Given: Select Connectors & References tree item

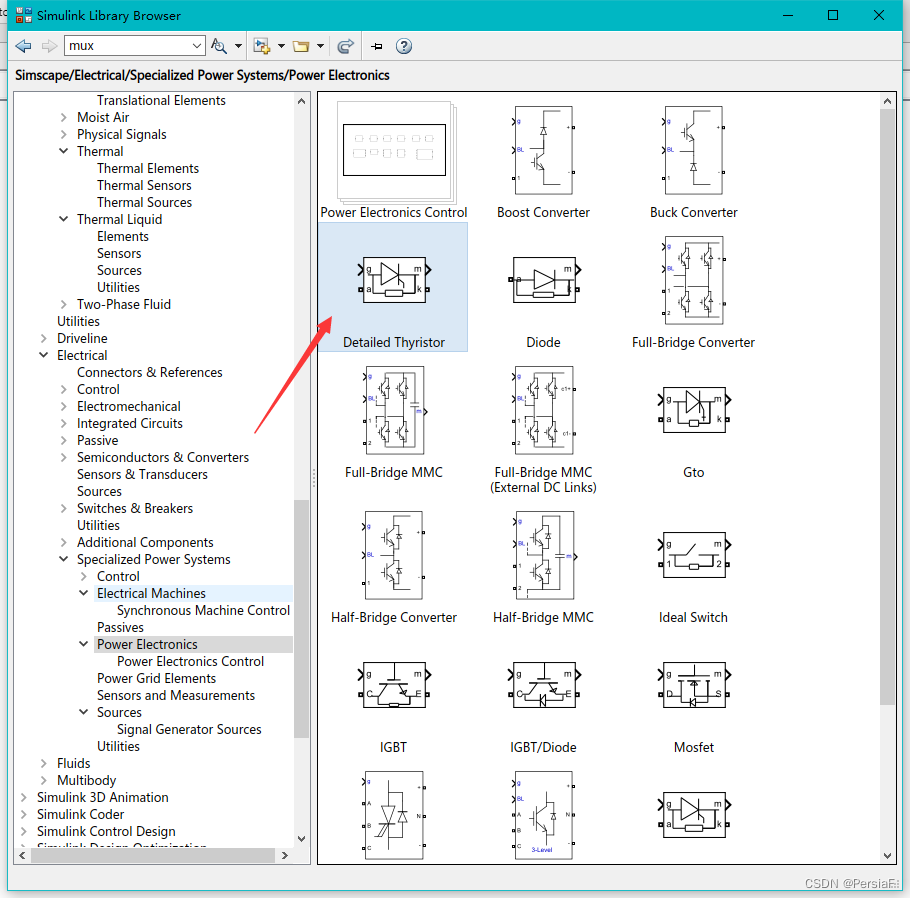Looking at the screenshot, I should click(x=150, y=372).
